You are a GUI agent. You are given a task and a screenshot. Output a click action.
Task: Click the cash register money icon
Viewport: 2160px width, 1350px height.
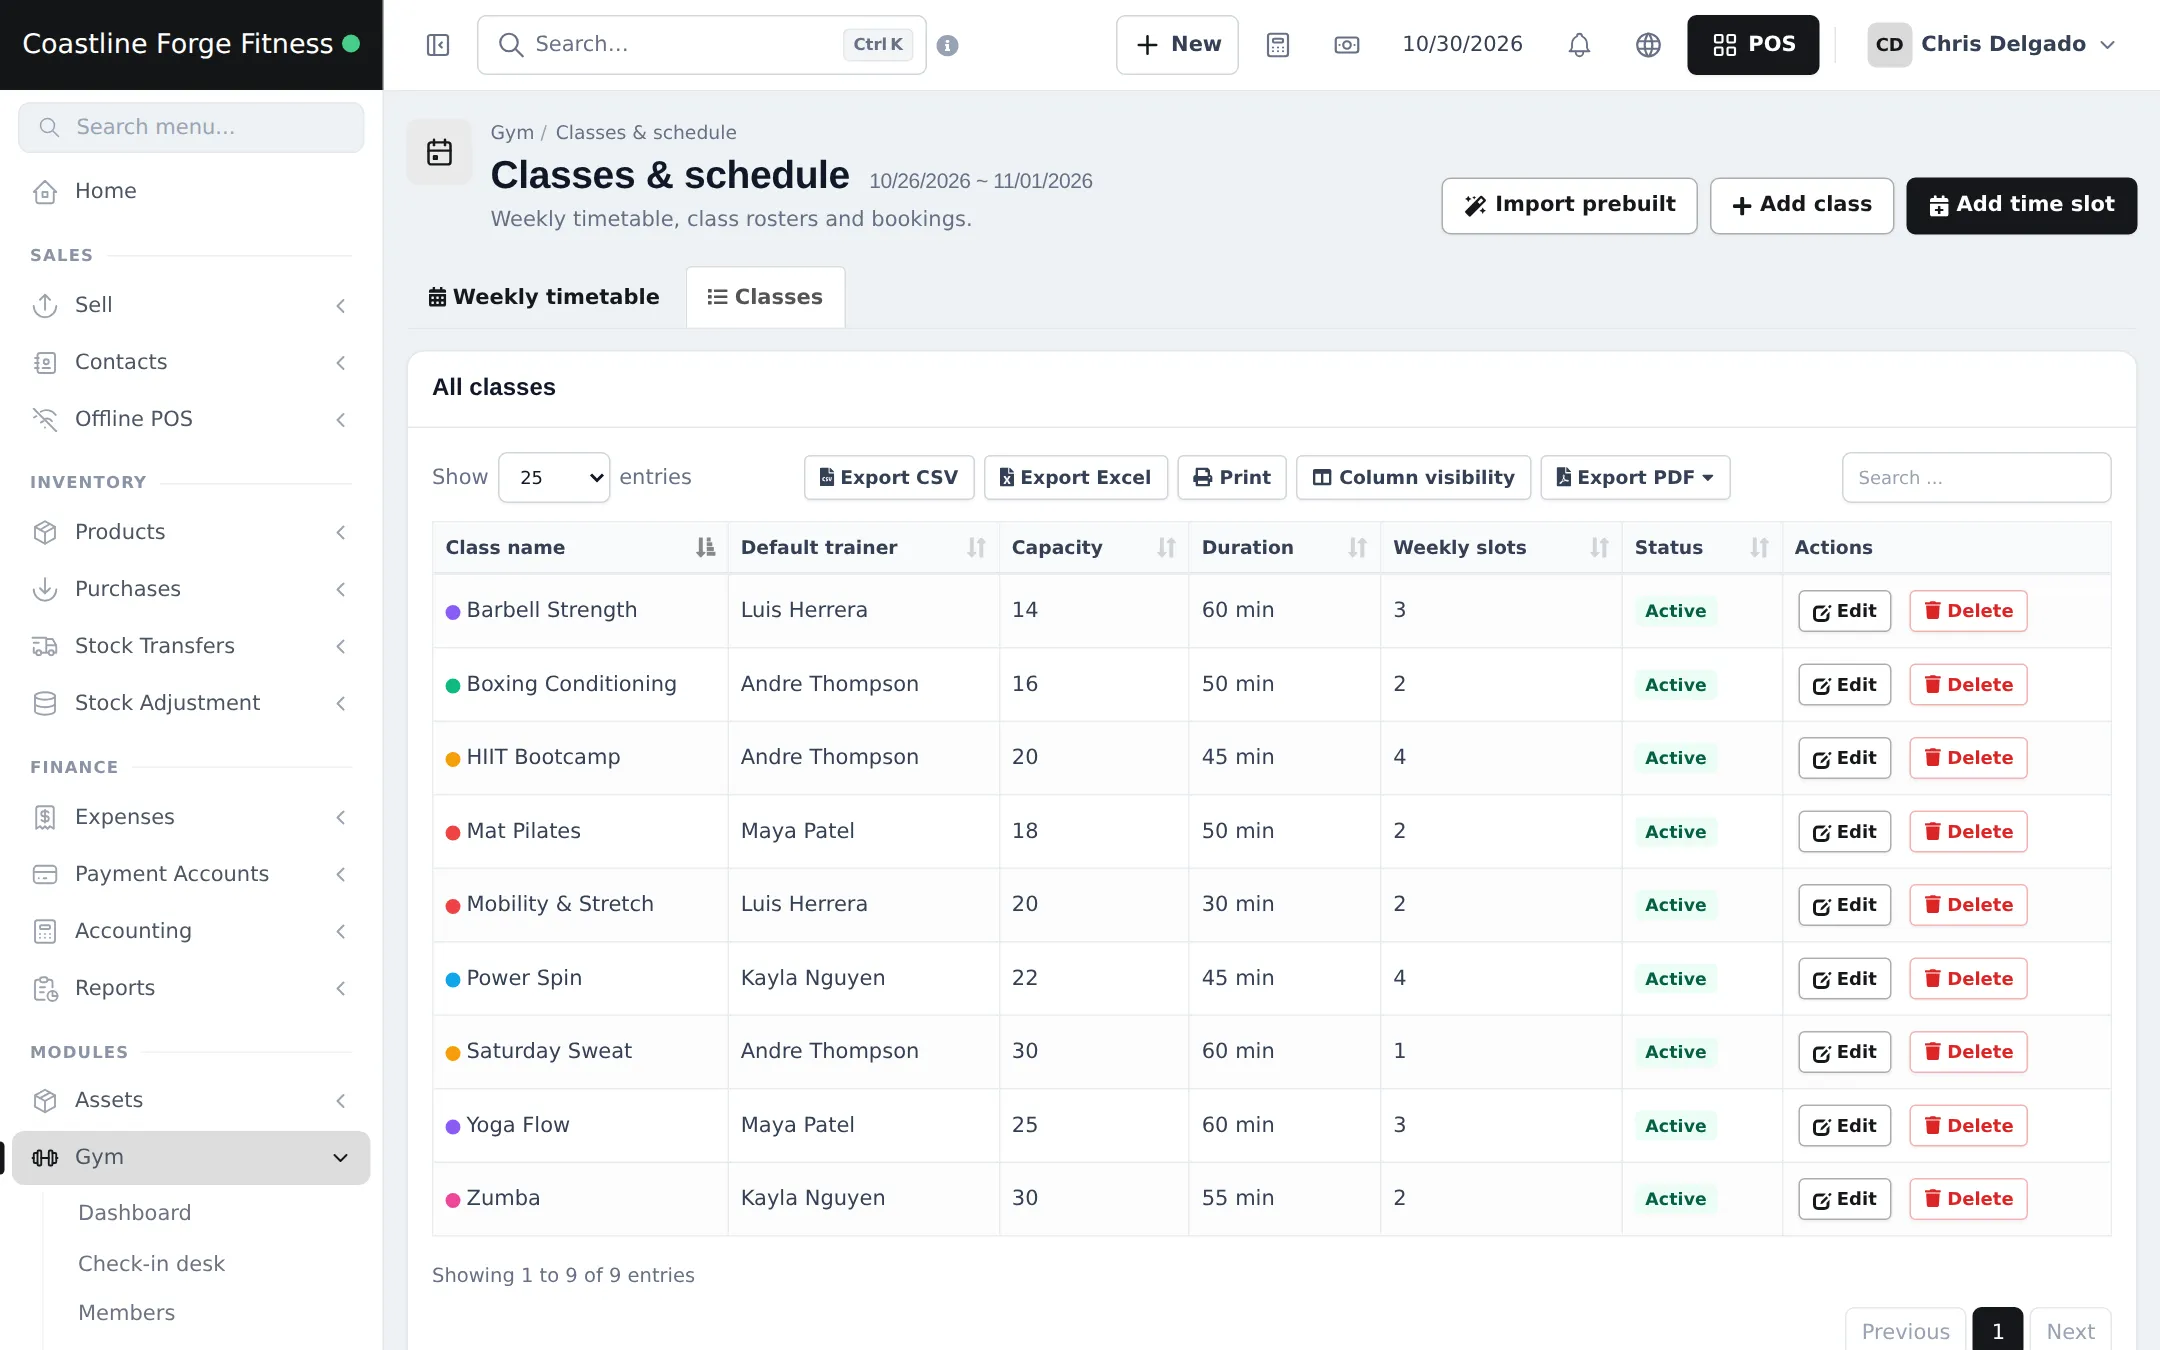(x=1347, y=45)
